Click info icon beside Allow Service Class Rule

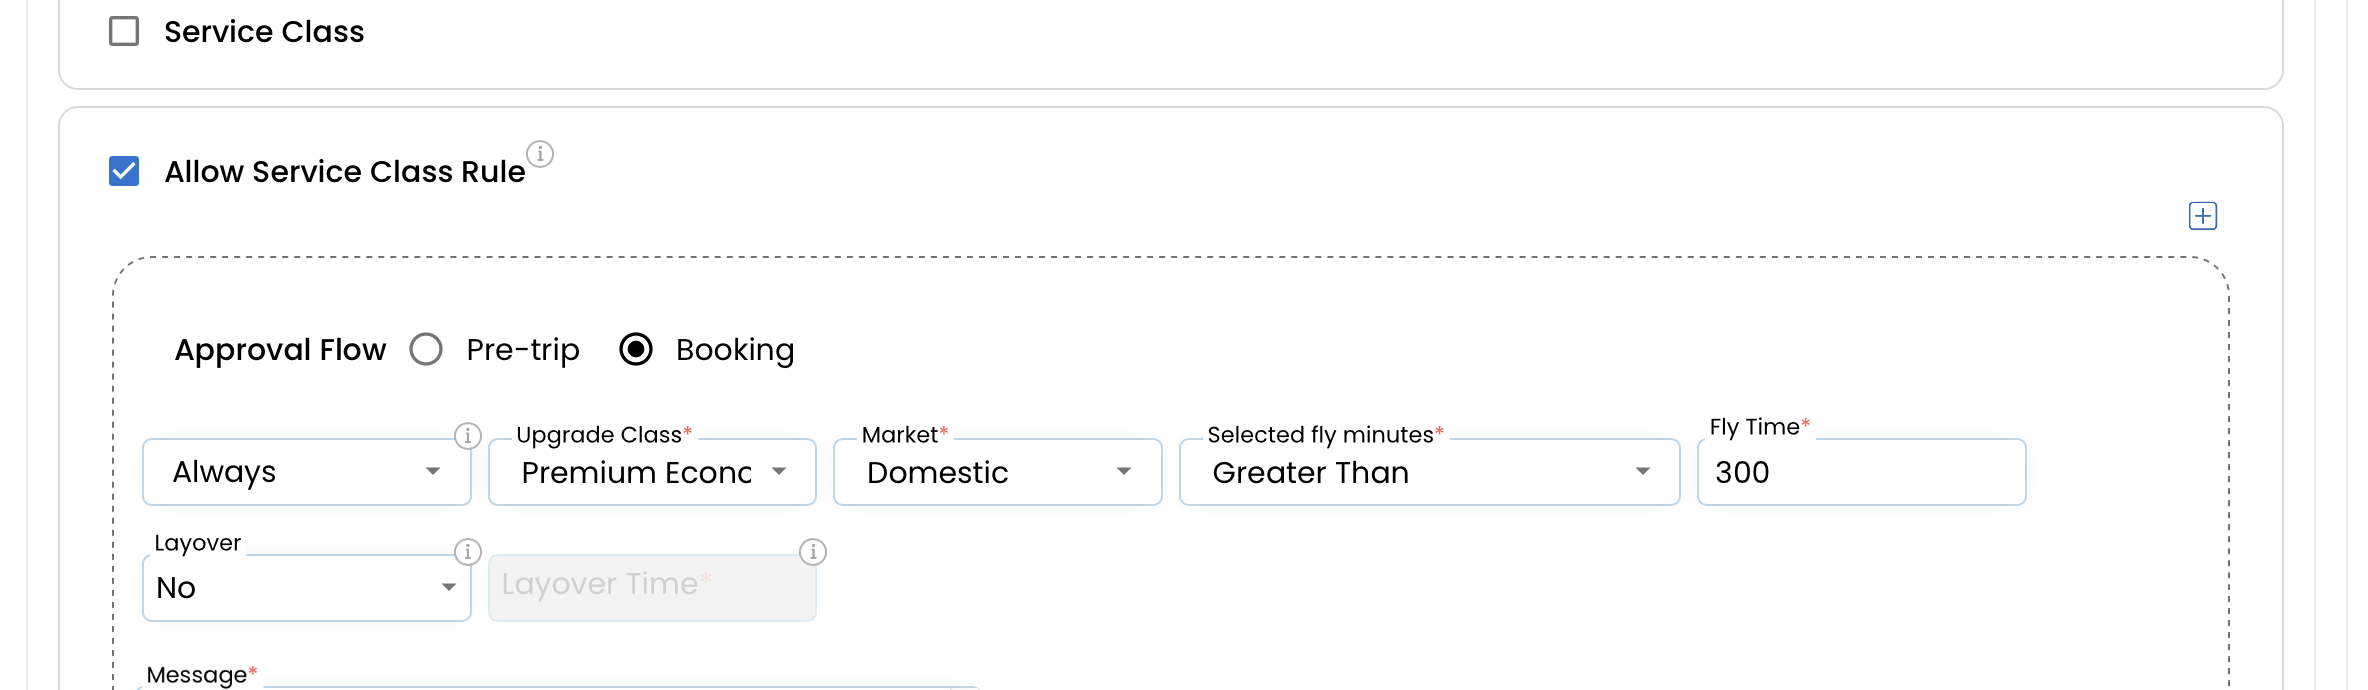coord(540,154)
